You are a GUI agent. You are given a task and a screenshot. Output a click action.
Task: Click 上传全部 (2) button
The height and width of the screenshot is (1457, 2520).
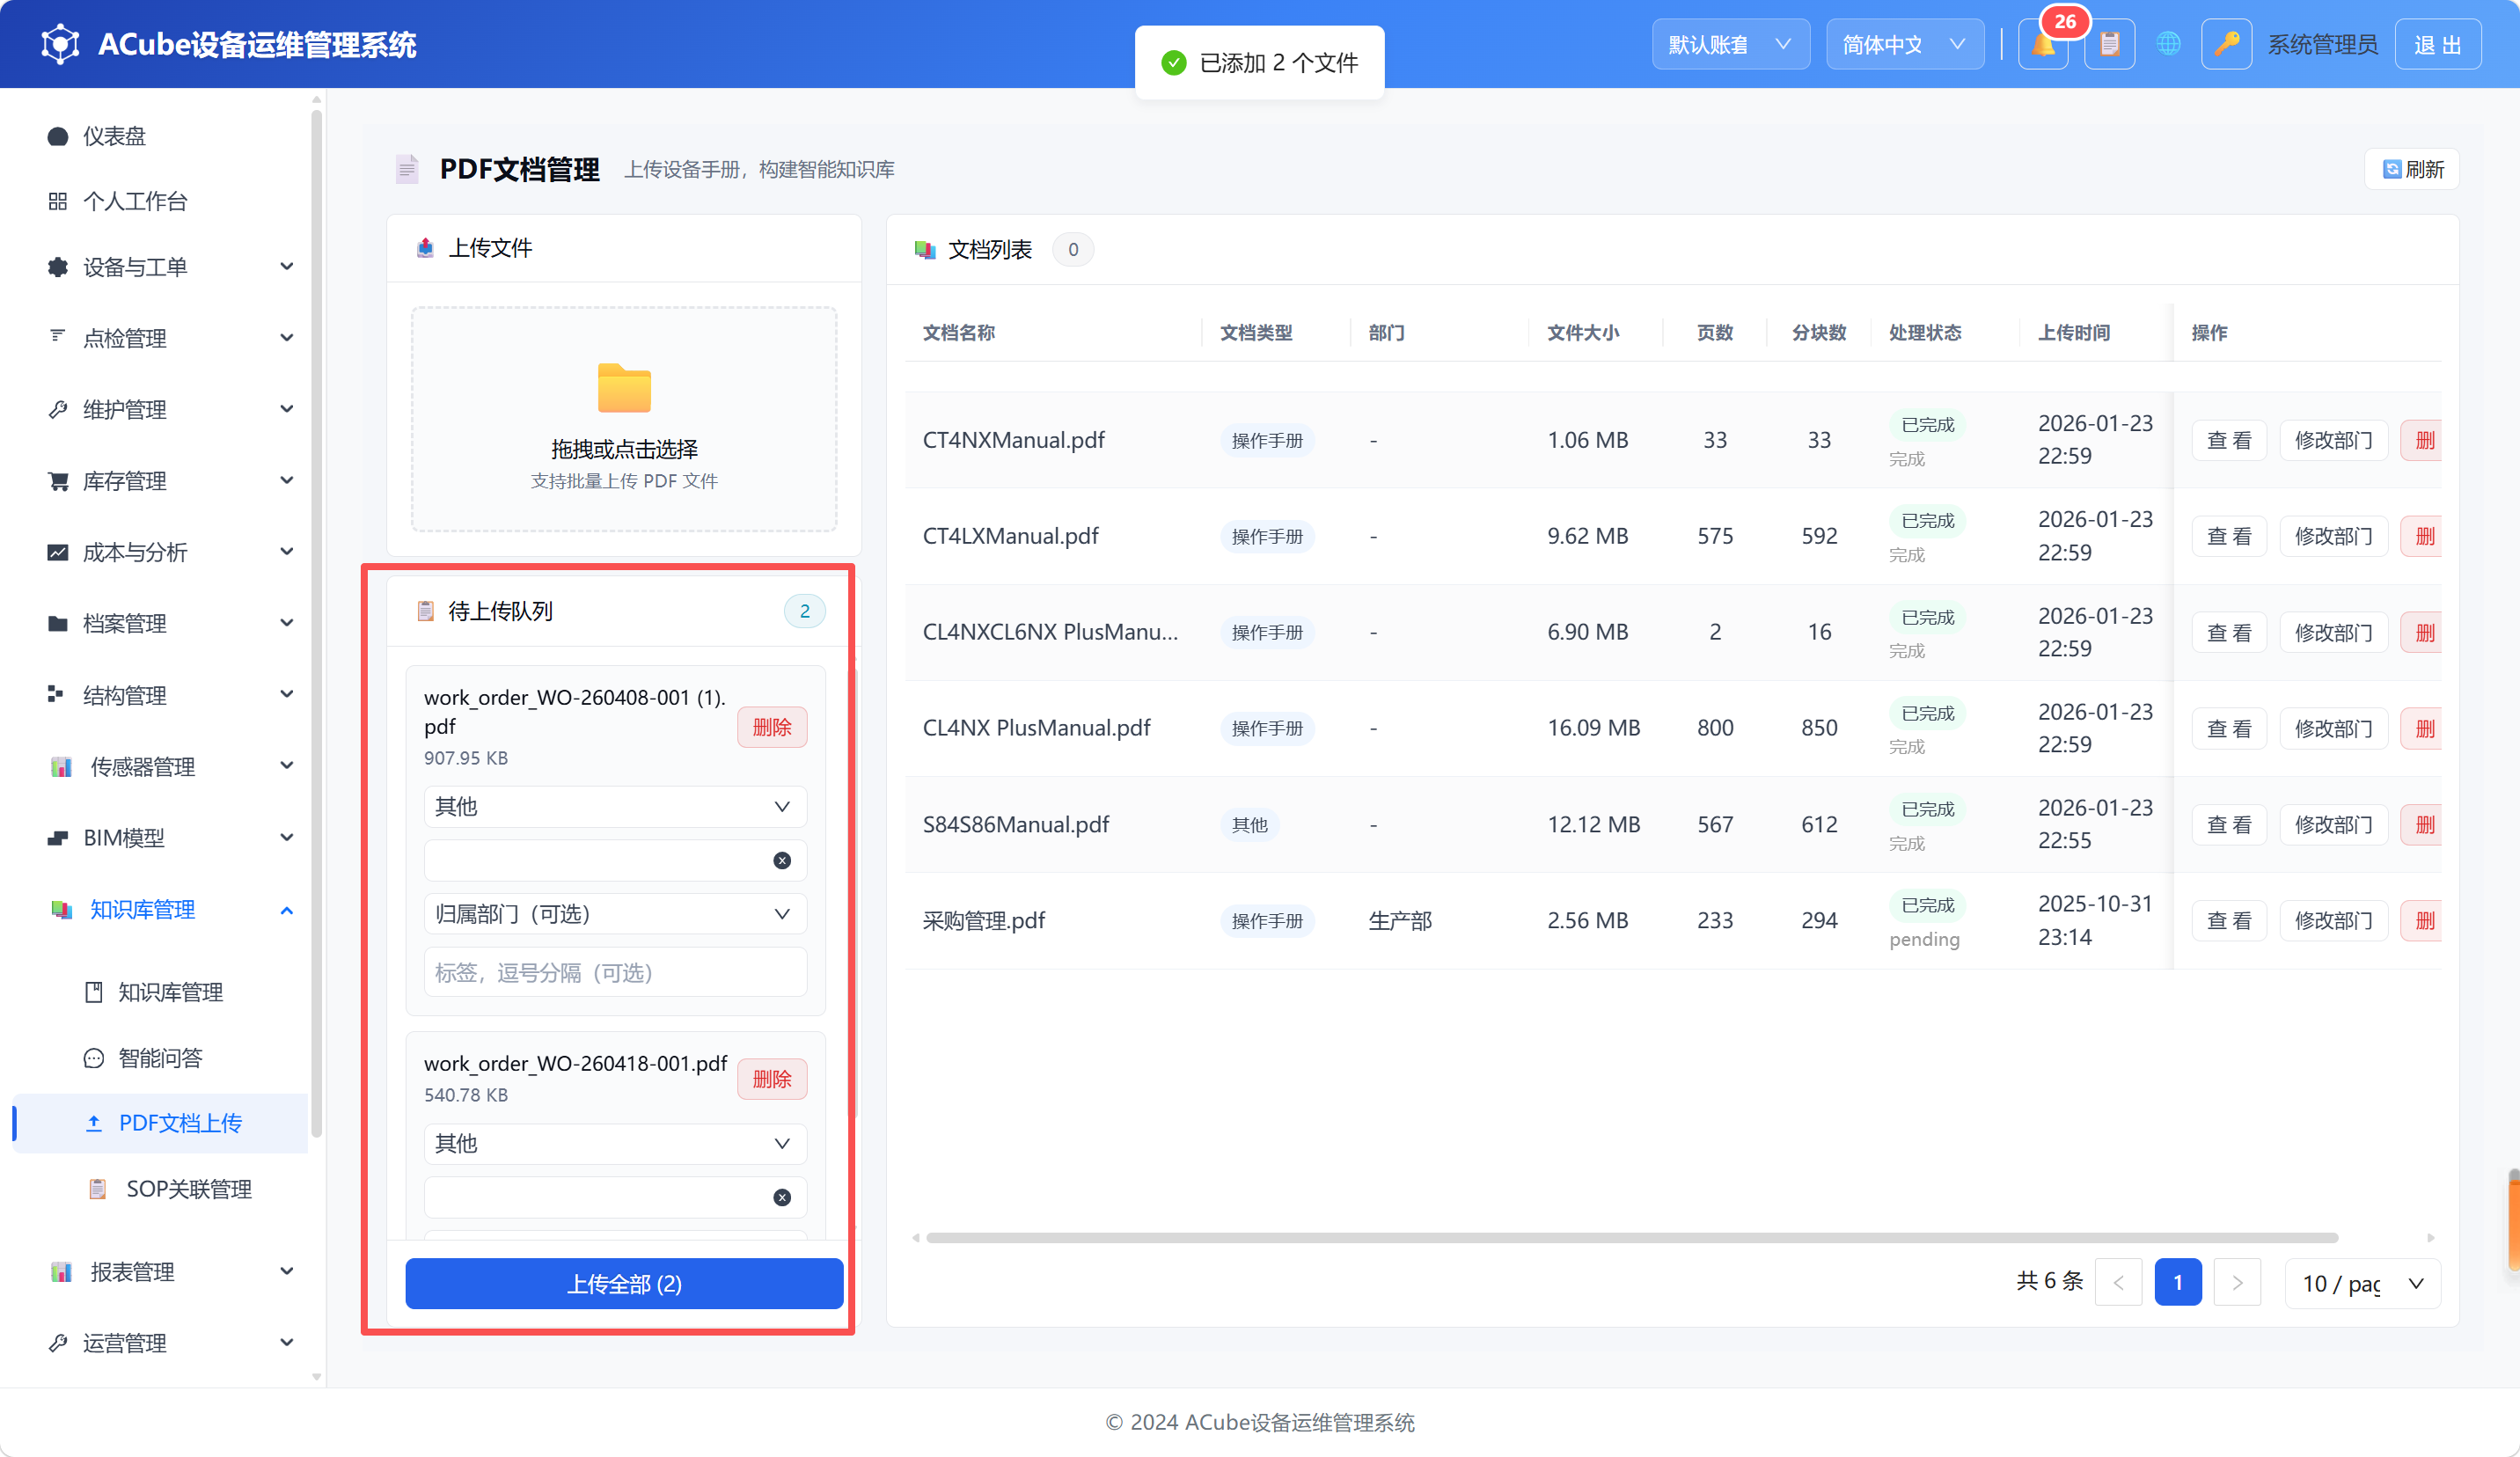click(x=624, y=1284)
